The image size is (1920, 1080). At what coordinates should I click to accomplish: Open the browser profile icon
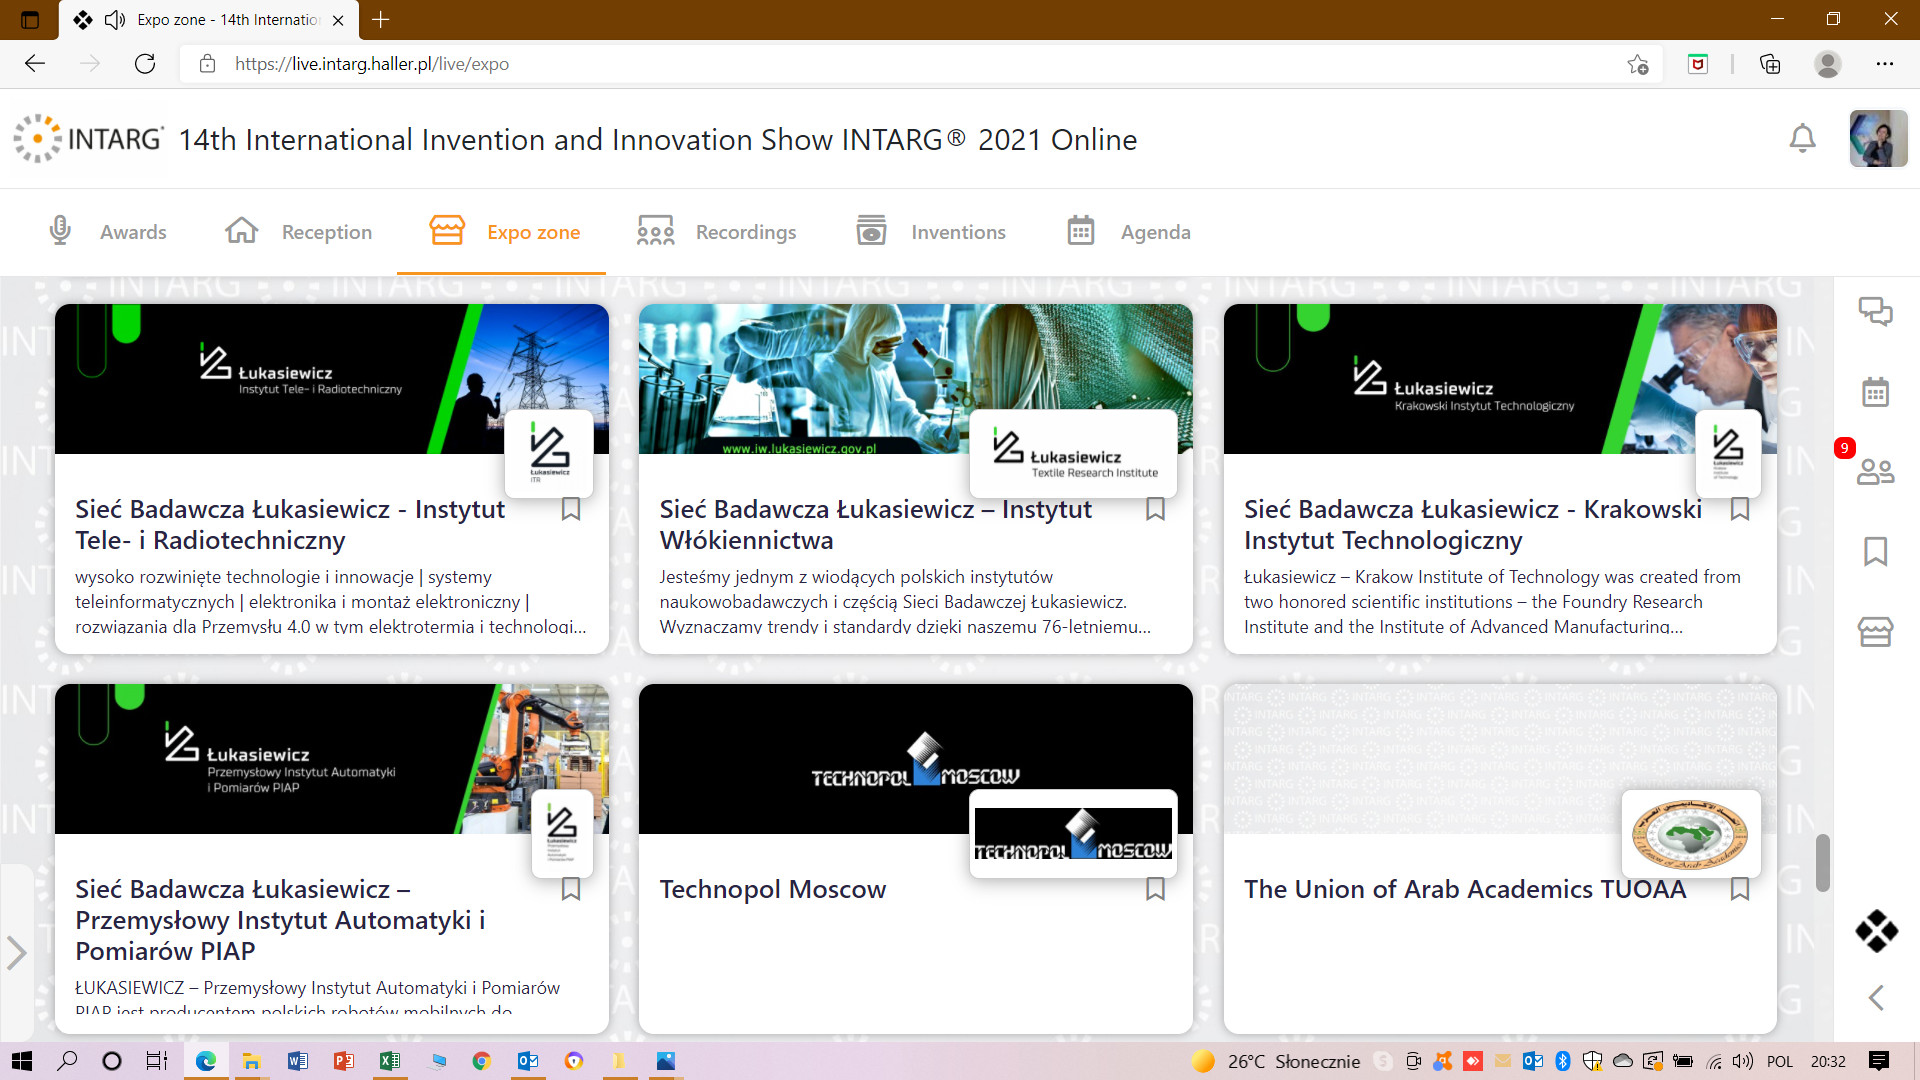(1828, 64)
